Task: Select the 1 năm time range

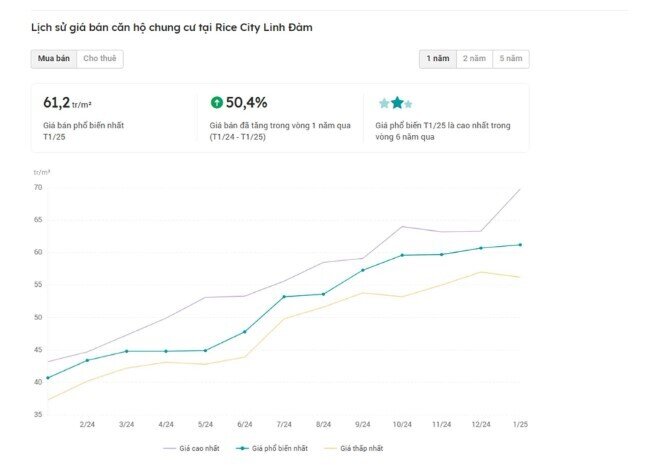Action: [x=438, y=59]
